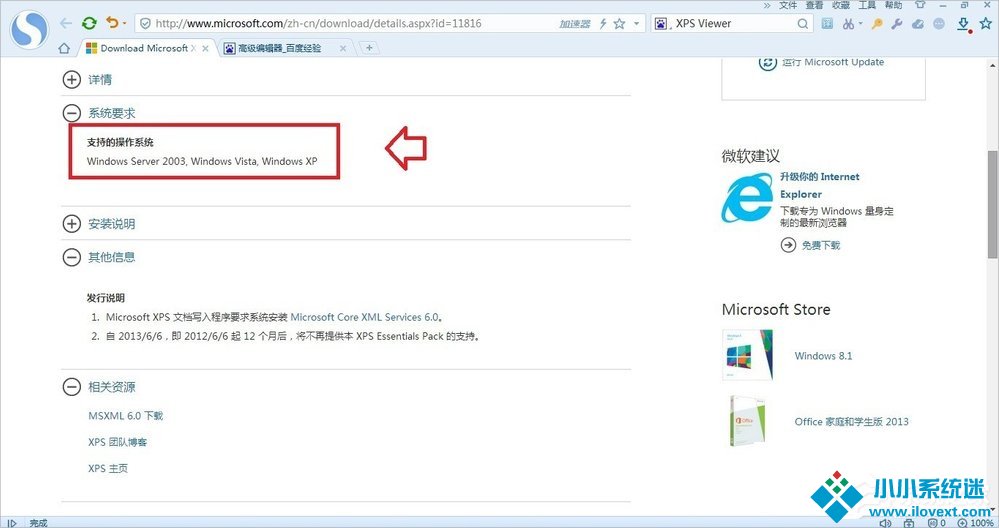Go to the browser home page icon
The height and width of the screenshot is (528, 999).
click(x=64, y=48)
